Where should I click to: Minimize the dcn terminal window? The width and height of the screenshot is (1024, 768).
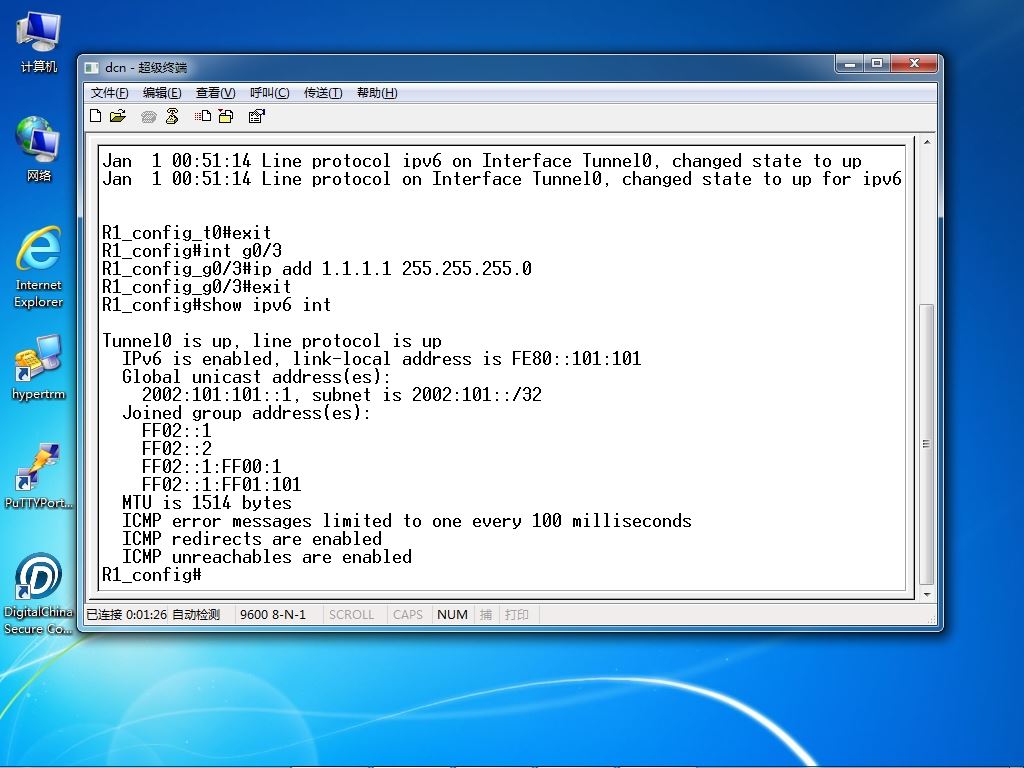tap(850, 64)
